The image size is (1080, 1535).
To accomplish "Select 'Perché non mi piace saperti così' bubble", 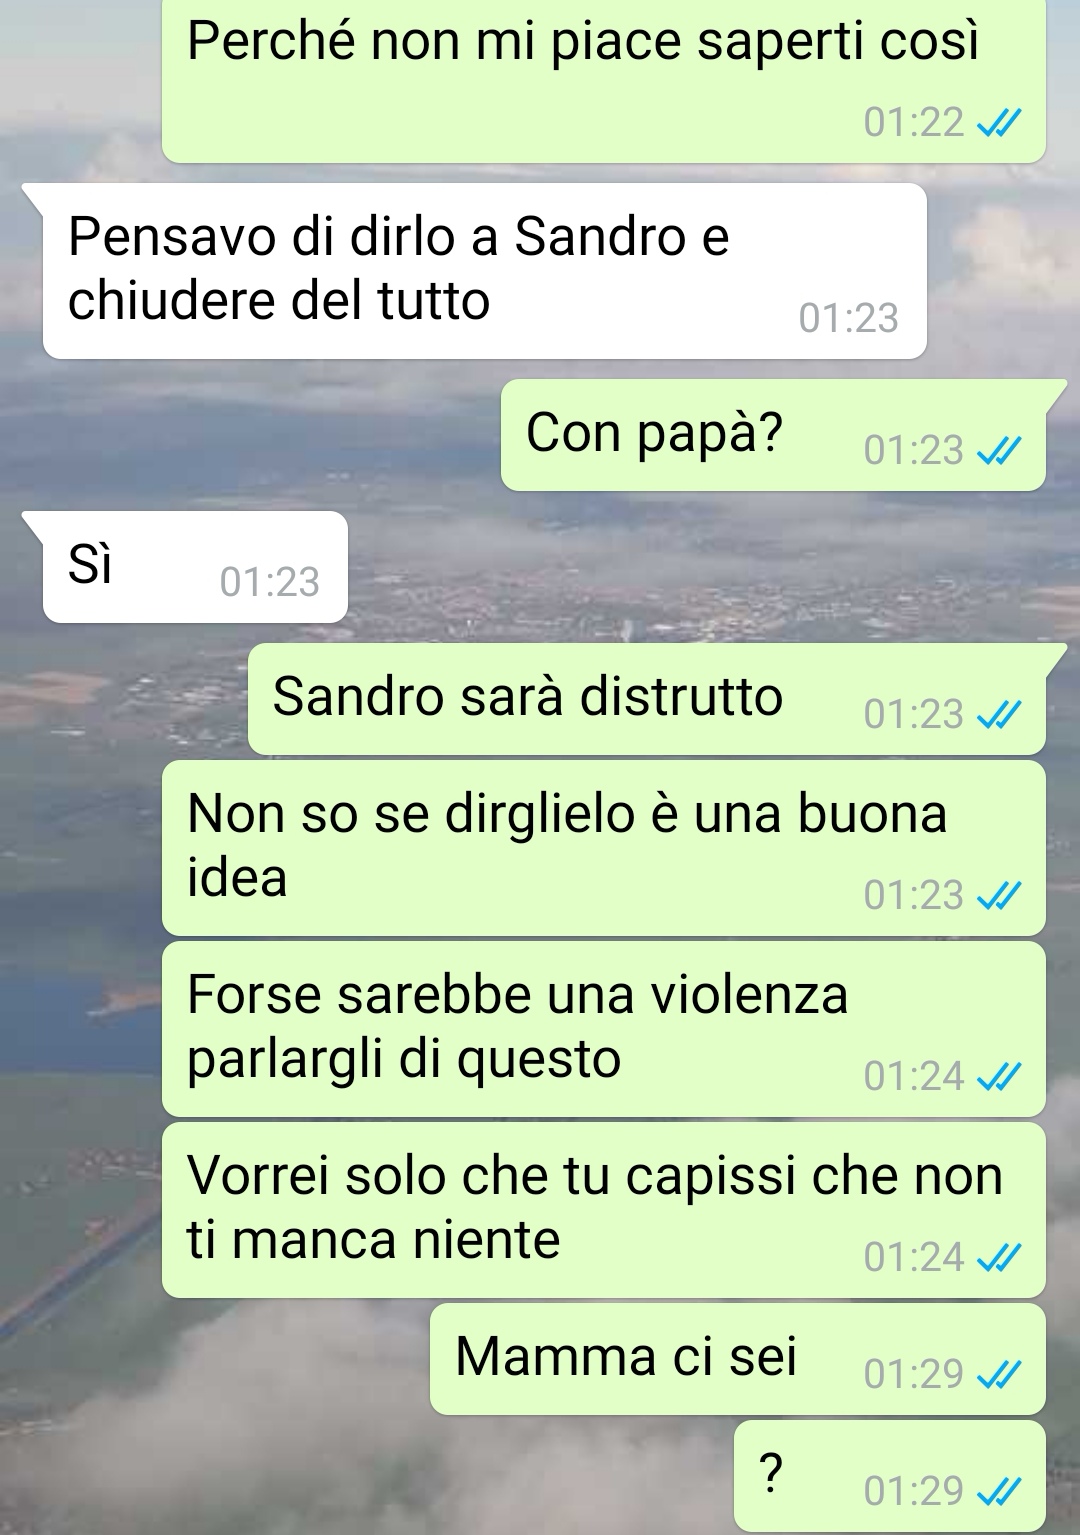I will [x=604, y=81].
